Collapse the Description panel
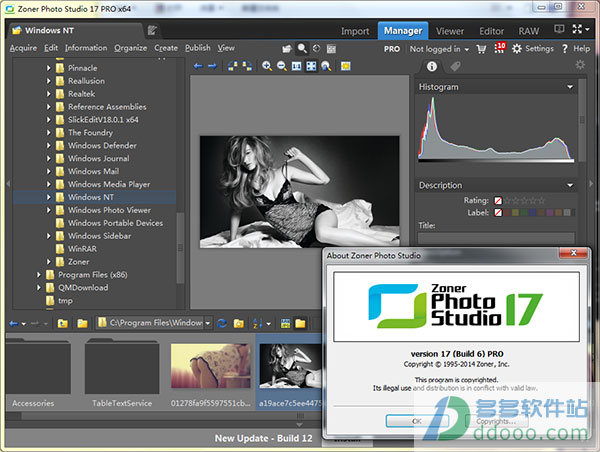The width and height of the screenshot is (600, 452). (x=570, y=185)
